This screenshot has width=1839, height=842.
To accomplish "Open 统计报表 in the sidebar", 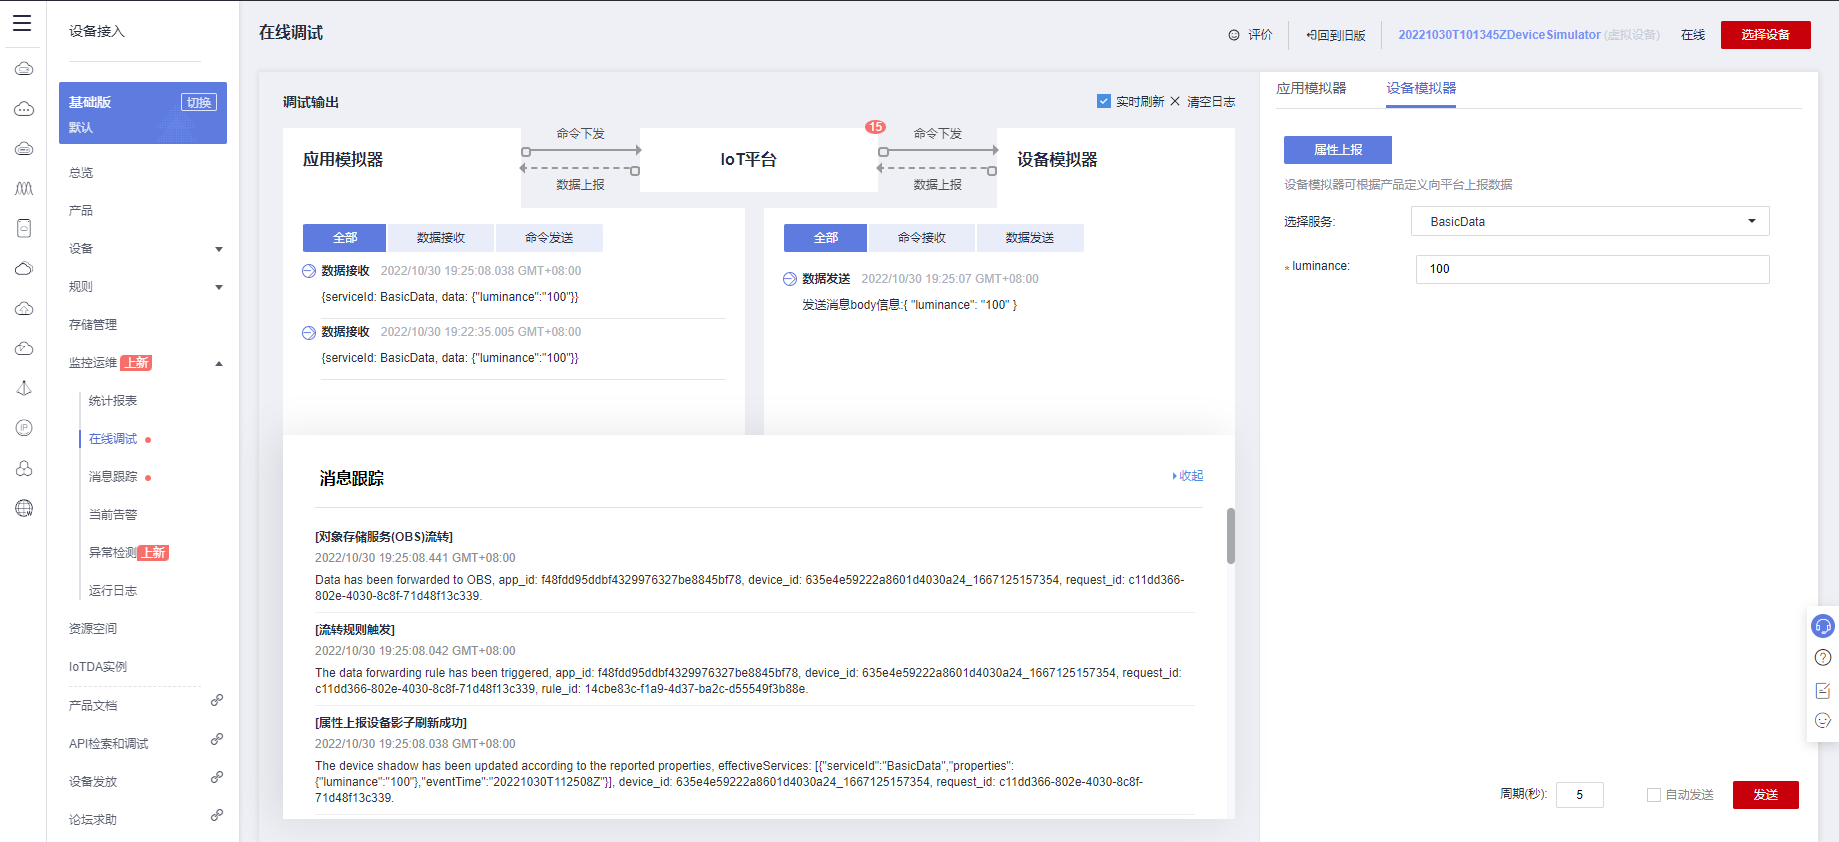I will [x=113, y=401].
